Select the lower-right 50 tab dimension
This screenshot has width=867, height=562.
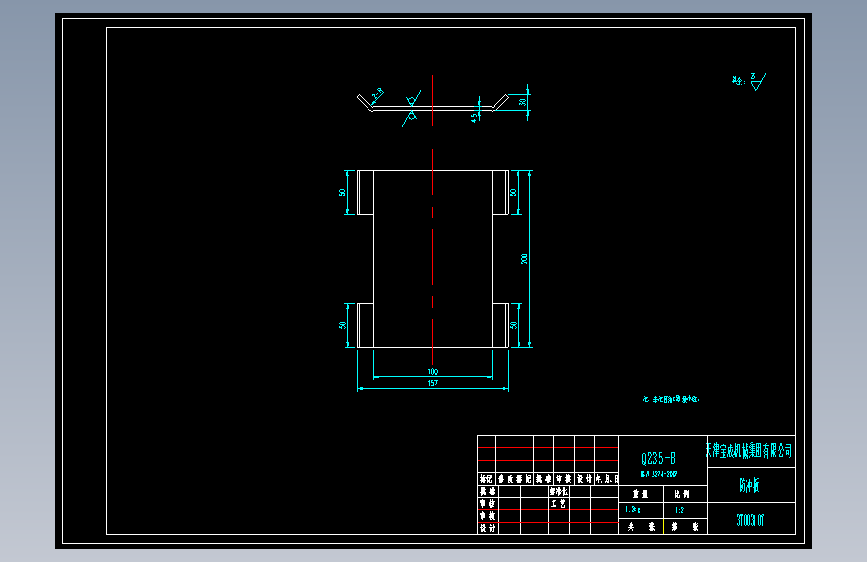point(513,325)
